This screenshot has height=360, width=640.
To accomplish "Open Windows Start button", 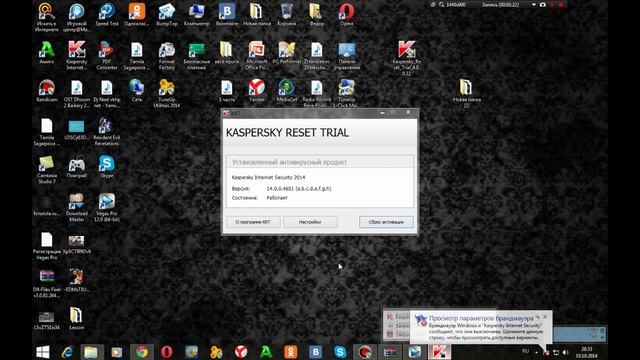I will 43,352.
